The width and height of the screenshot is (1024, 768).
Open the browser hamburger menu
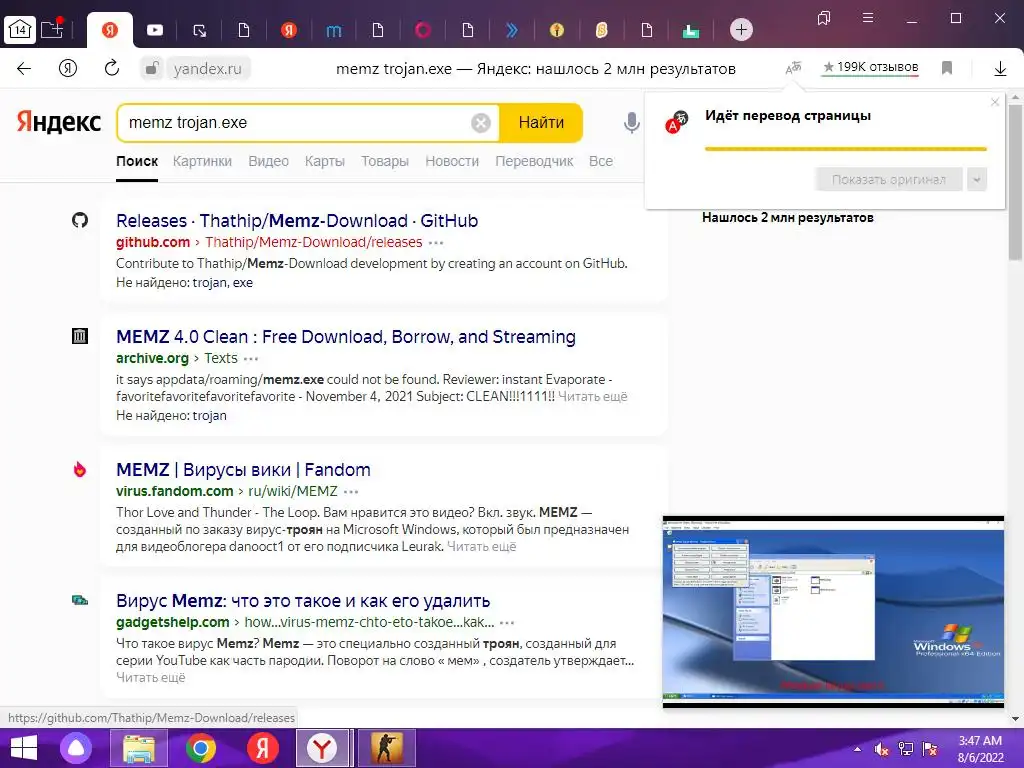pyautogui.click(x=867, y=18)
